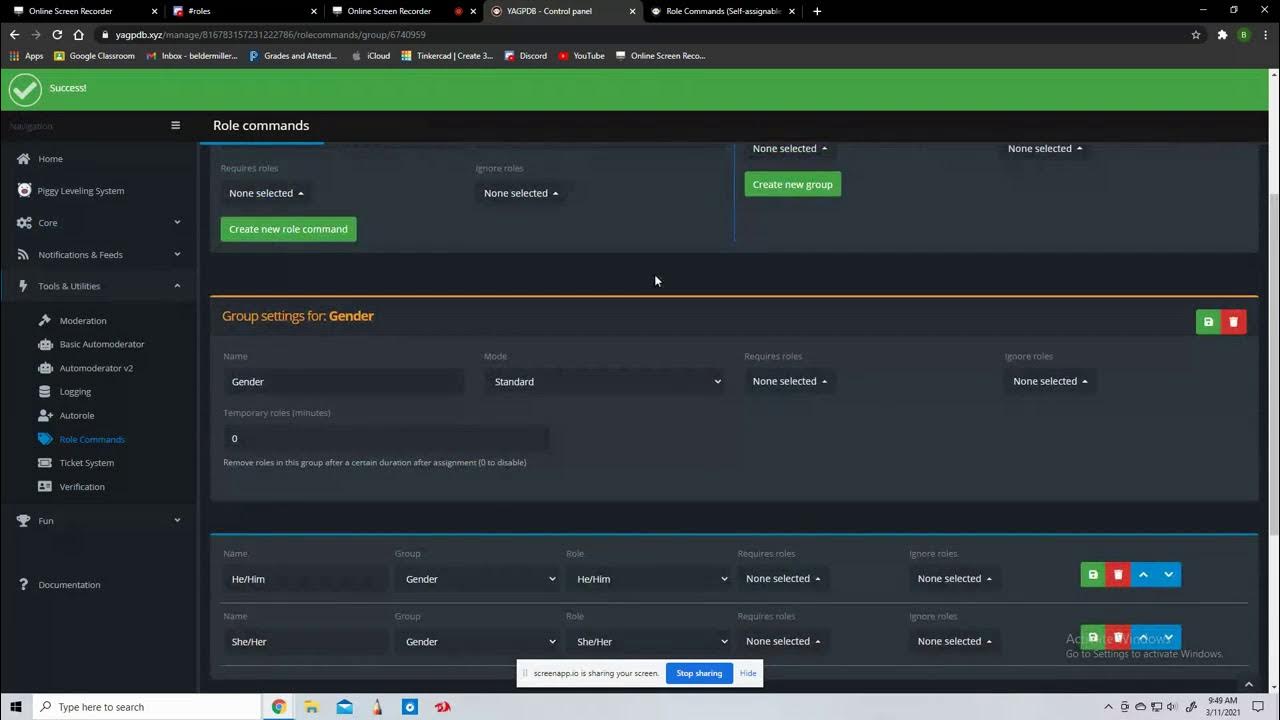Open Windows Start menu
The height and width of the screenshot is (720, 1280).
[x=16, y=707]
